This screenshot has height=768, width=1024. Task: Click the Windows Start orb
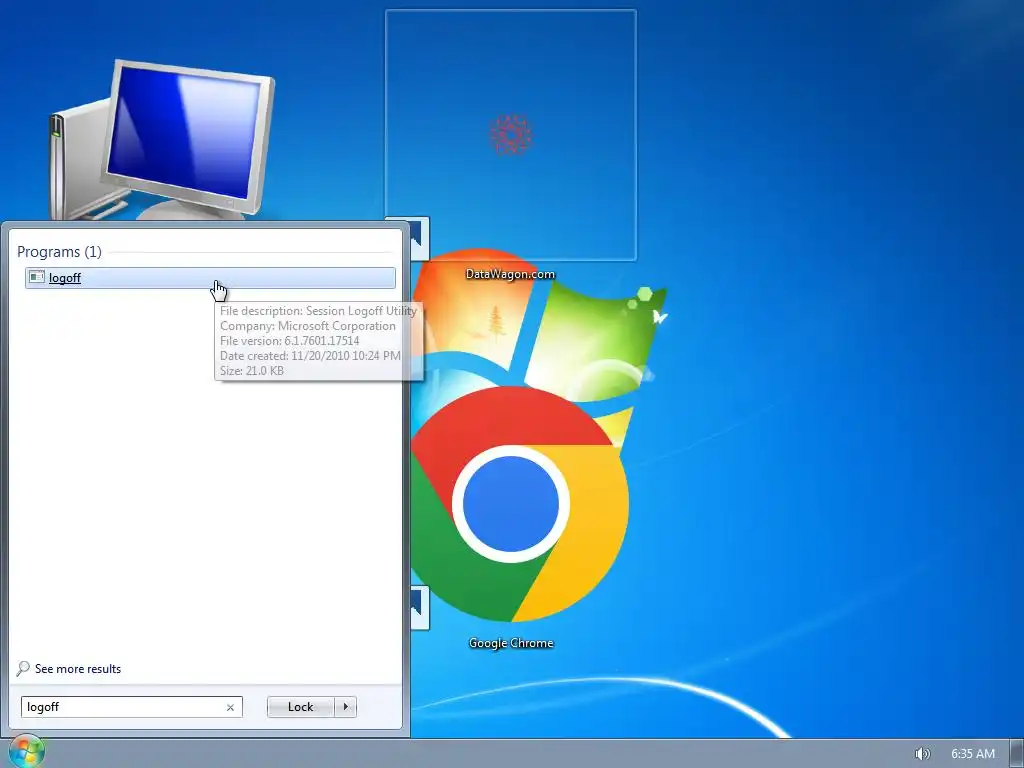click(x=26, y=751)
